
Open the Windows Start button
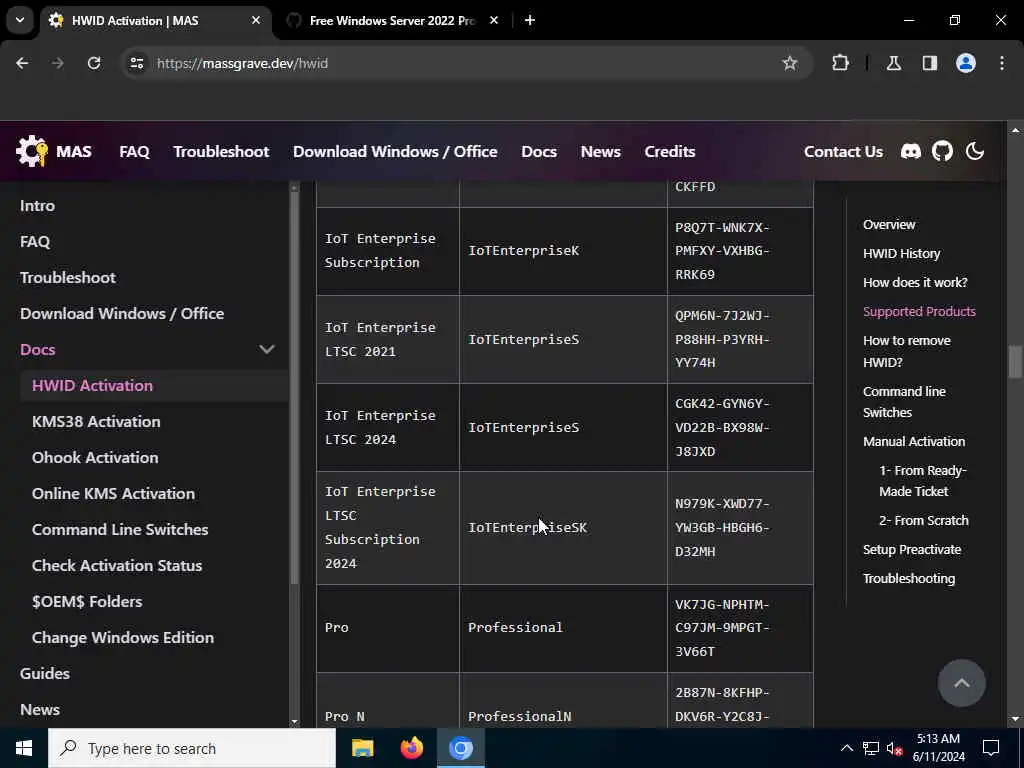coord(24,748)
